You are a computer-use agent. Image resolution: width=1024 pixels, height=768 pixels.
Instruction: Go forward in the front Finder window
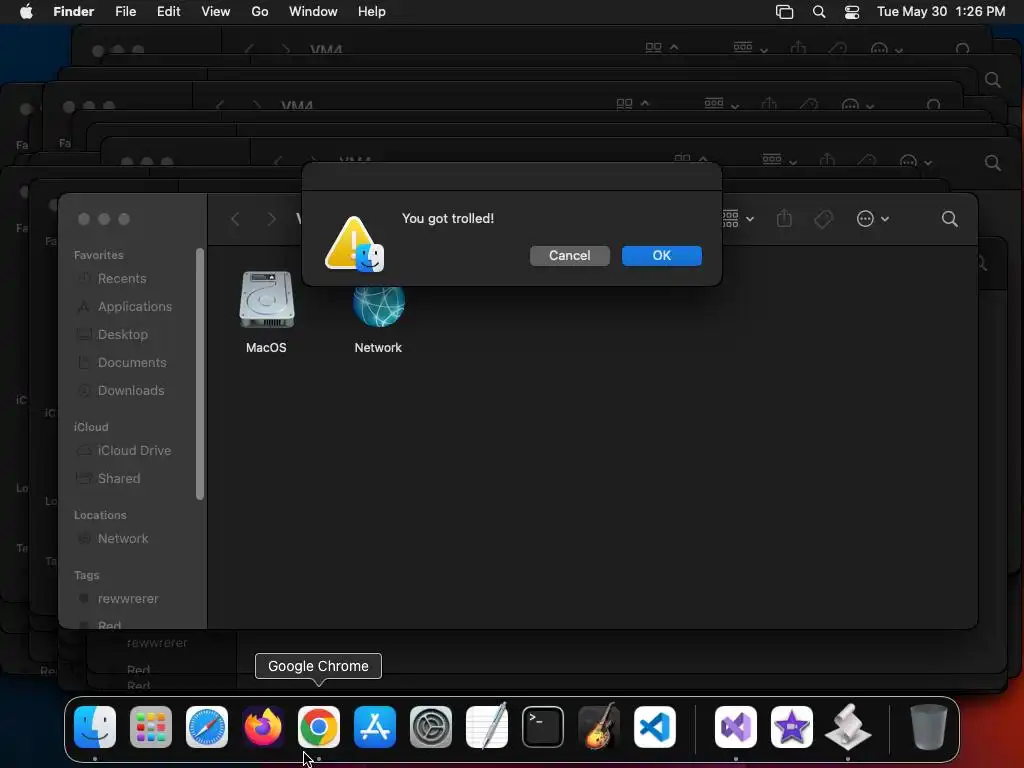(272, 219)
